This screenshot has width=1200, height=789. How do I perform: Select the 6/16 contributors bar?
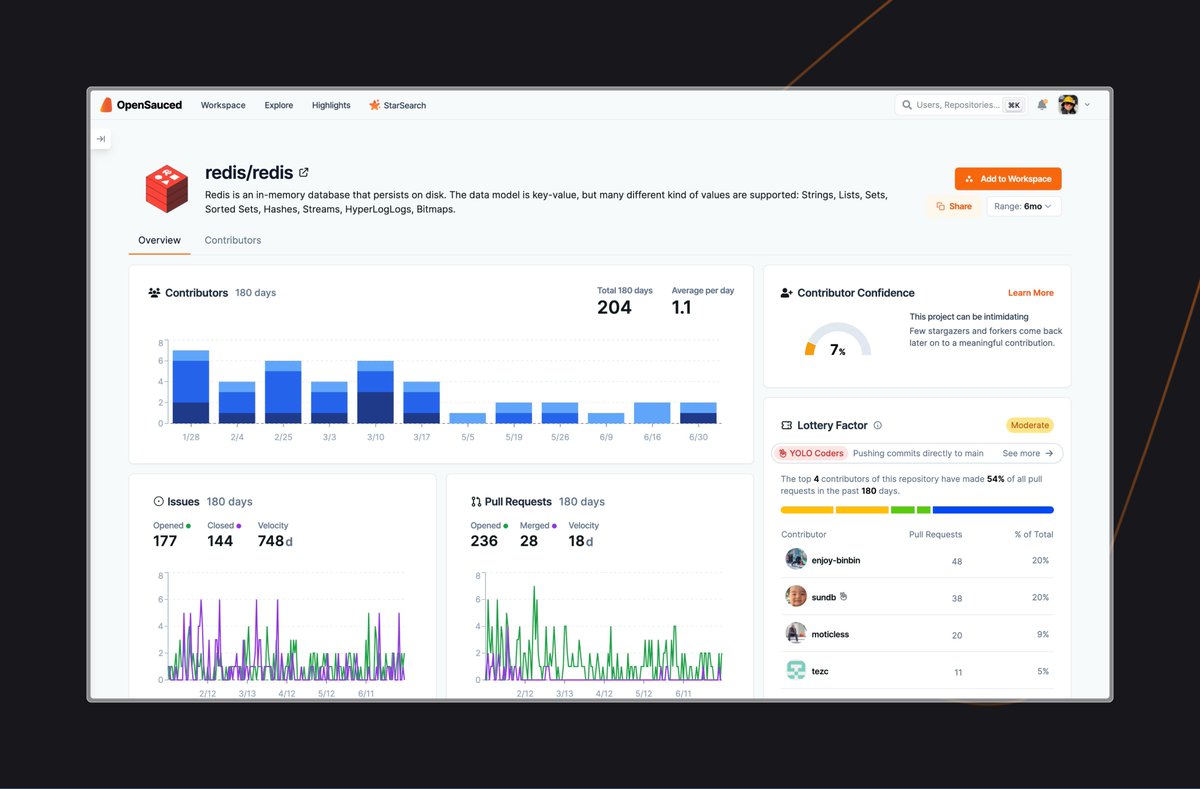pyautogui.click(x=652, y=413)
